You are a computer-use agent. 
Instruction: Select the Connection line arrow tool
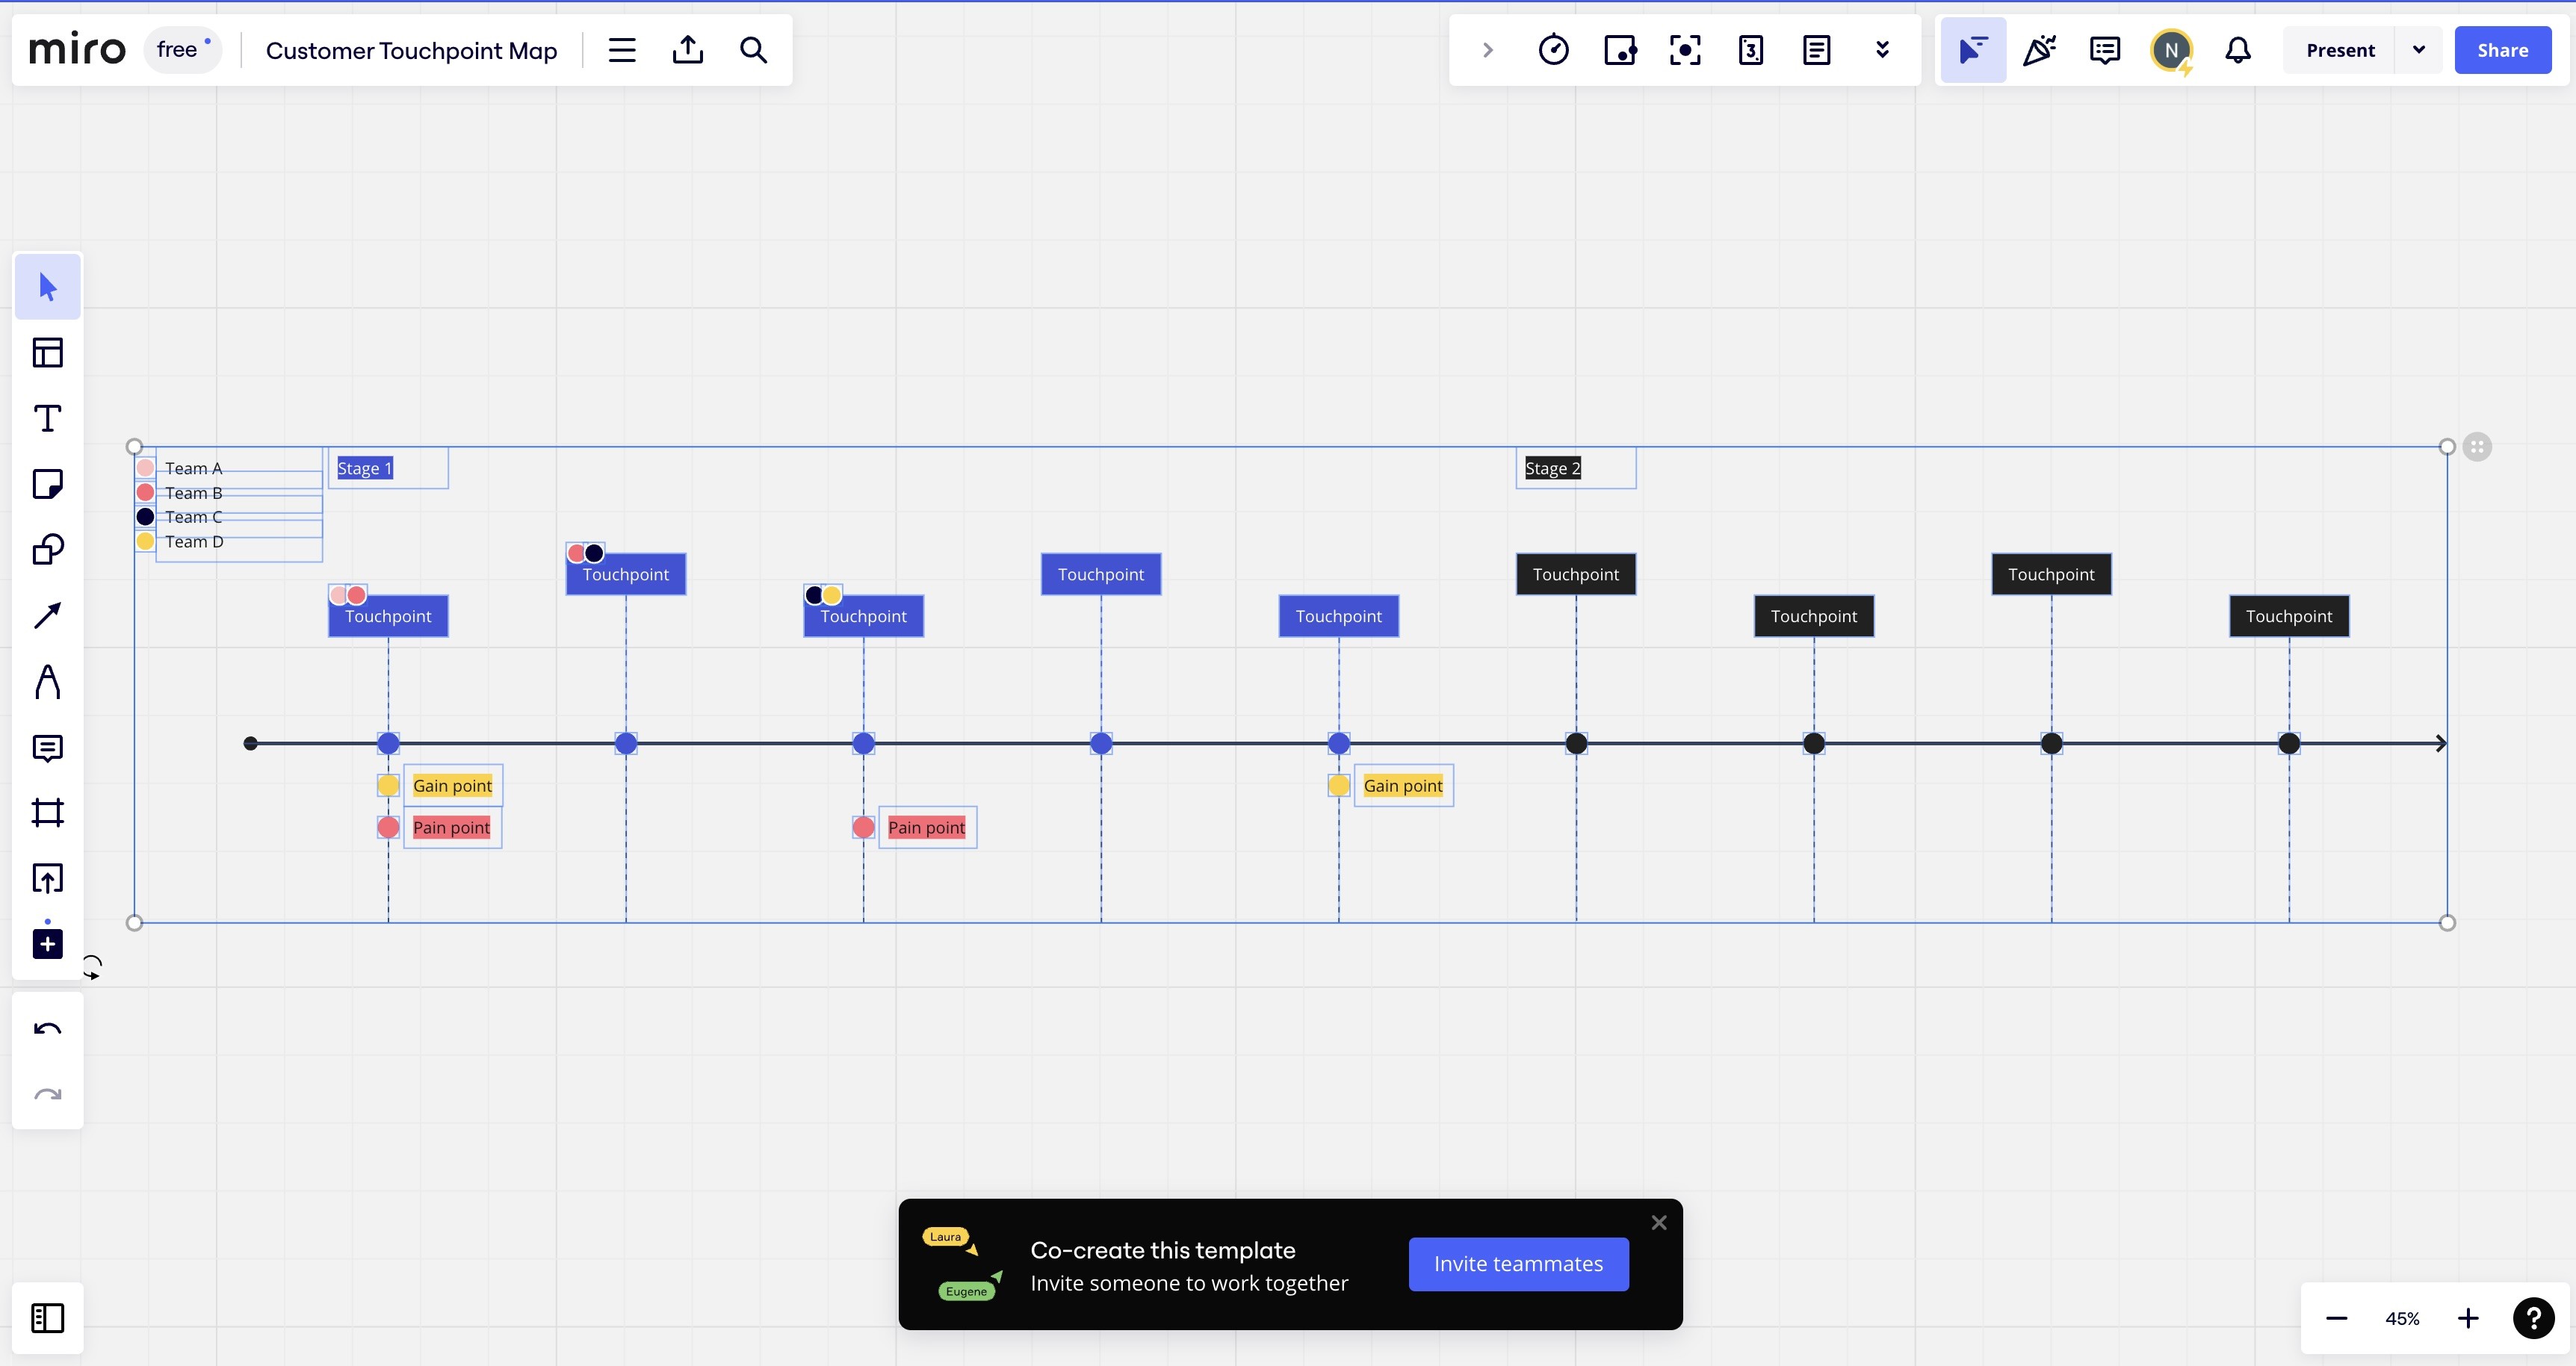coord(47,615)
